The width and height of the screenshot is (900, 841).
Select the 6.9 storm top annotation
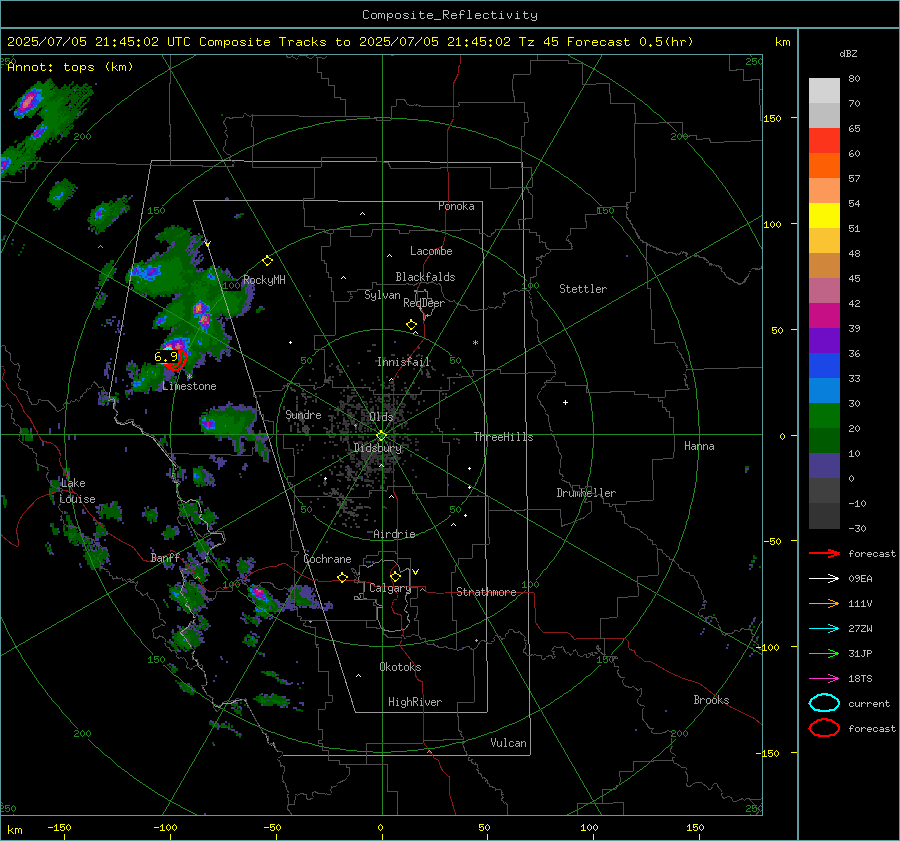[165, 357]
